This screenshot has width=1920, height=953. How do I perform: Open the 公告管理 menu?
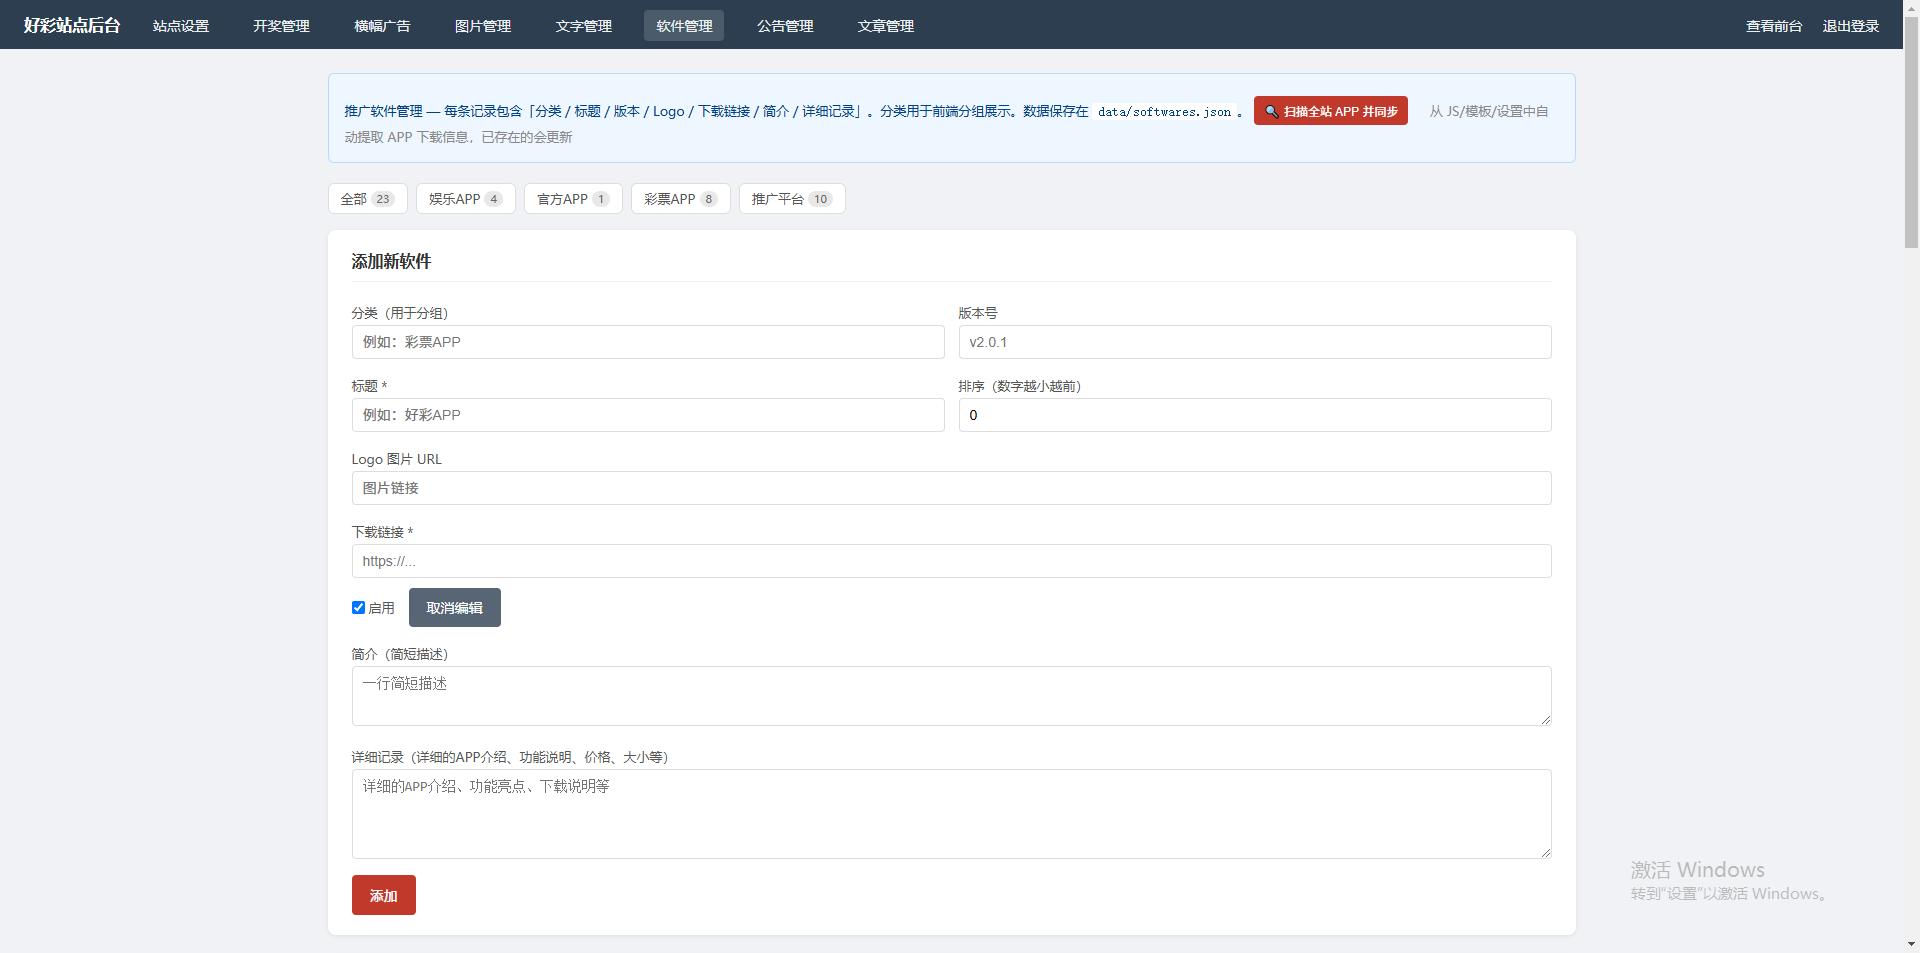click(x=785, y=25)
